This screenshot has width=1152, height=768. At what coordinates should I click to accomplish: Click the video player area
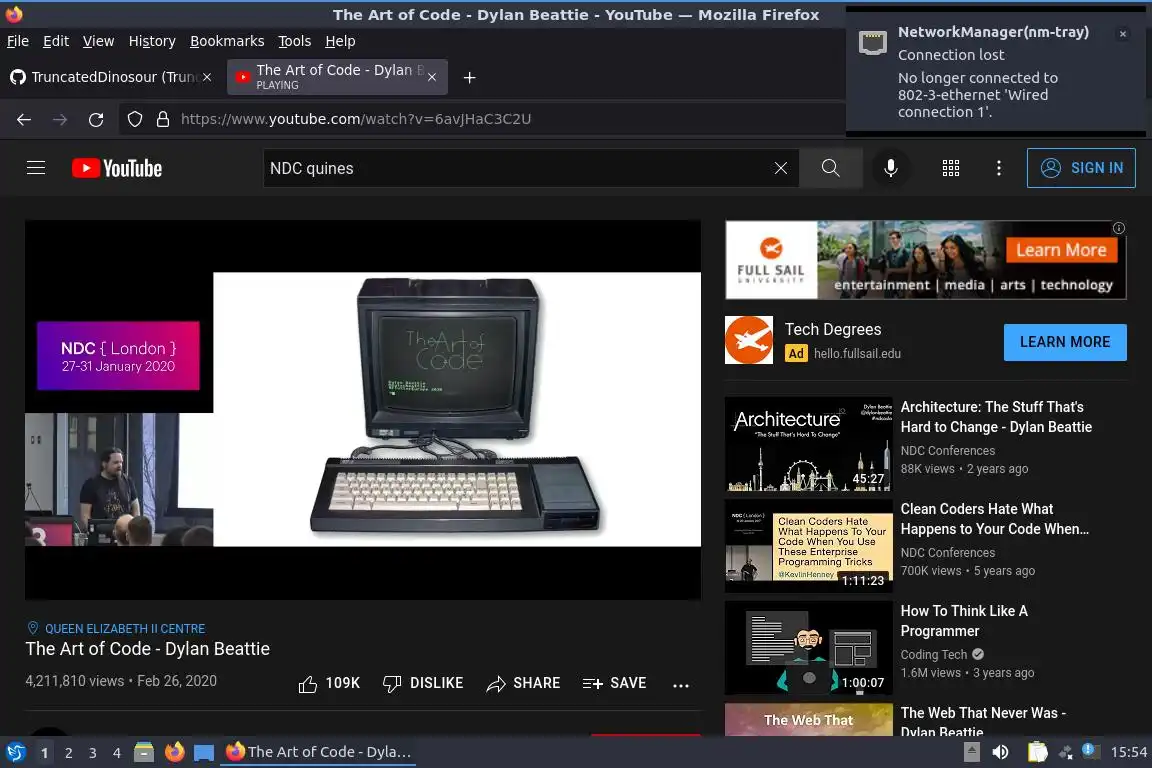(x=363, y=409)
